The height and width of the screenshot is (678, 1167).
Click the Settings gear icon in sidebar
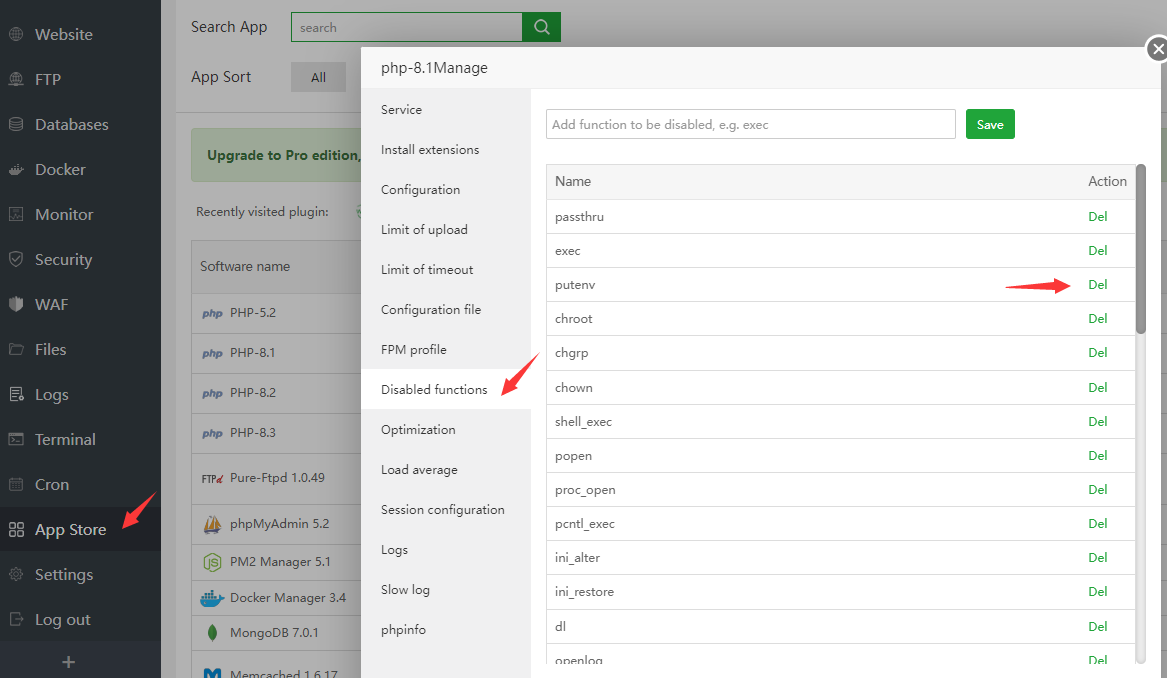[16, 575]
